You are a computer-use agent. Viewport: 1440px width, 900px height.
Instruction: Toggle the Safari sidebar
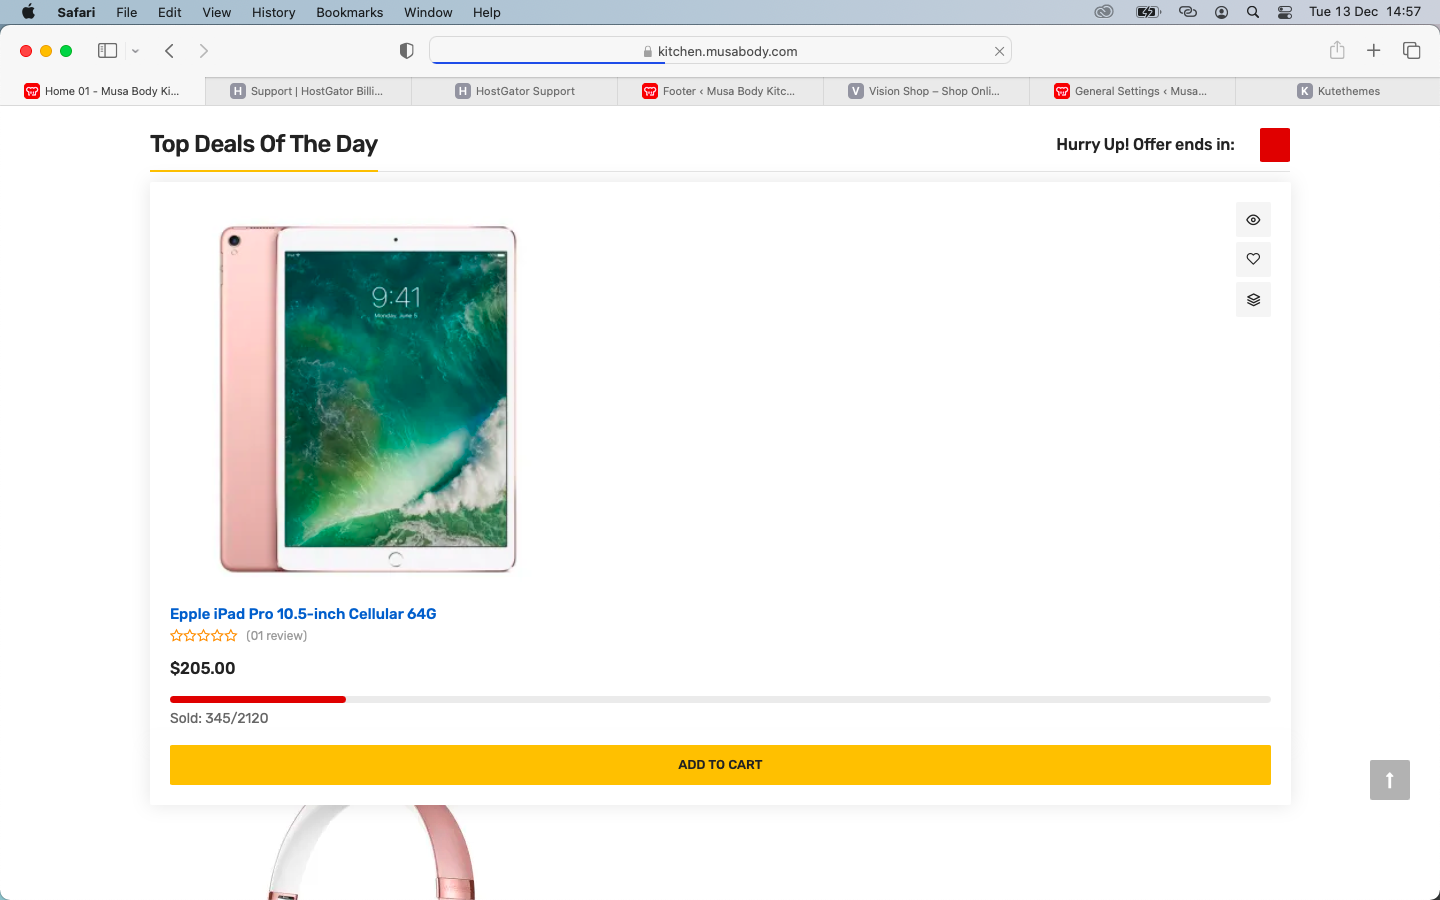107,51
